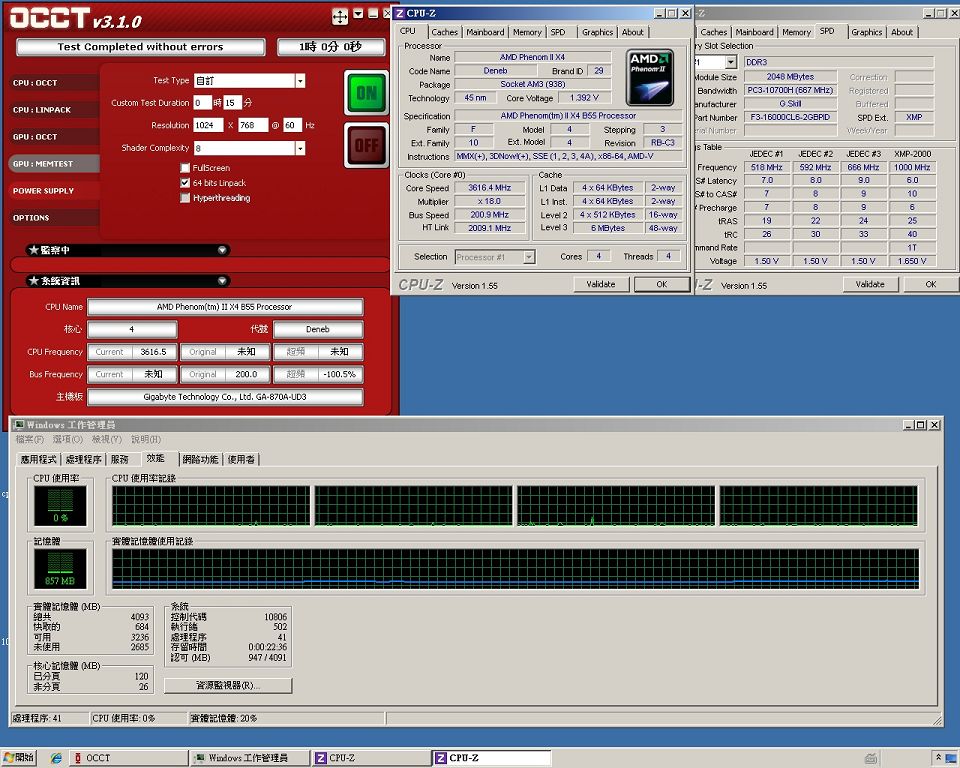This screenshot has width=960, height=768.
Task: Toggle the FullScreen checkbox
Action: pyautogui.click(x=185, y=168)
